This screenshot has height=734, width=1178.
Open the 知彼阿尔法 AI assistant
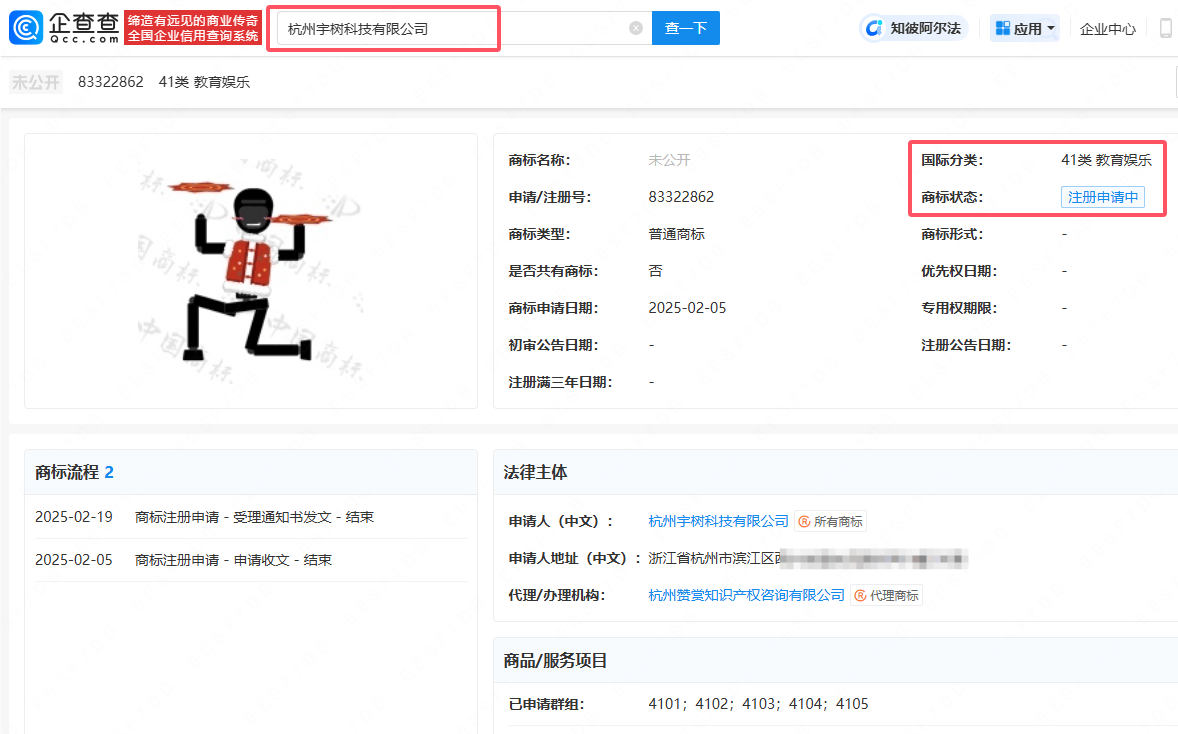click(x=914, y=28)
